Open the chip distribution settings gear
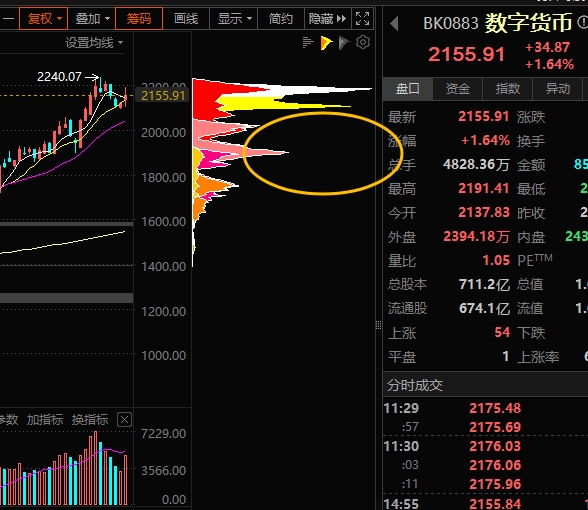 coord(363,42)
